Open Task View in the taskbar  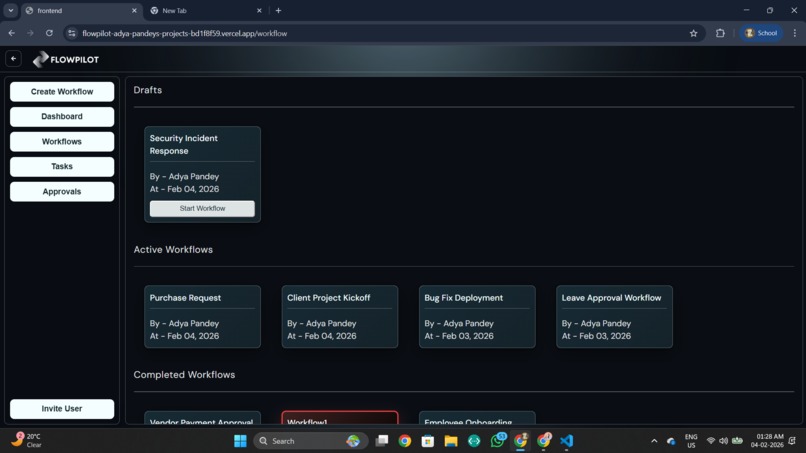pos(382,441)
